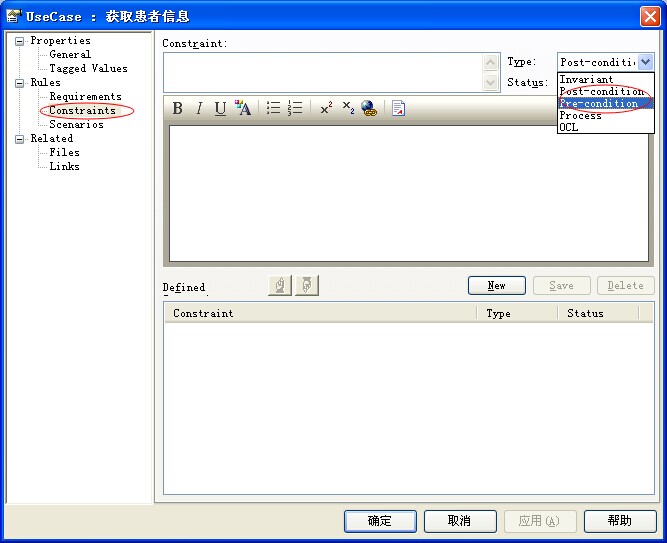Click the Delete constraint button
Viewport: 667px width, 543px height.
pyautogui.click(x=625, y=286)
